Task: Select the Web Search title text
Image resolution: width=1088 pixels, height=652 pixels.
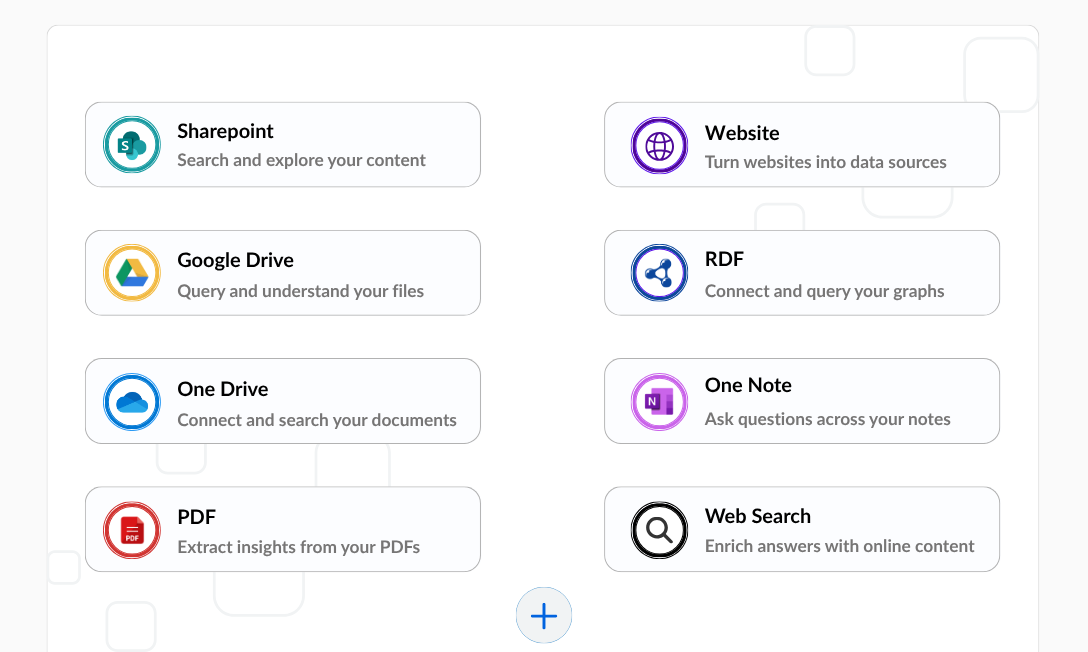Action: (758, 516)
